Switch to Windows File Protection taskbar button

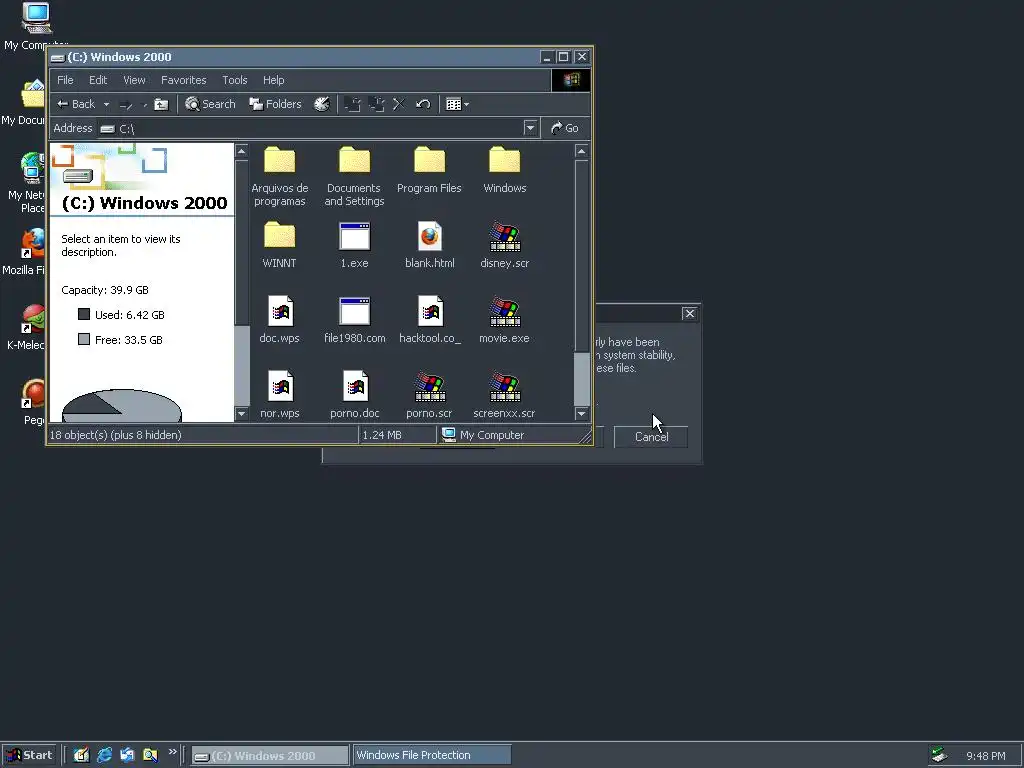[432, 755]
